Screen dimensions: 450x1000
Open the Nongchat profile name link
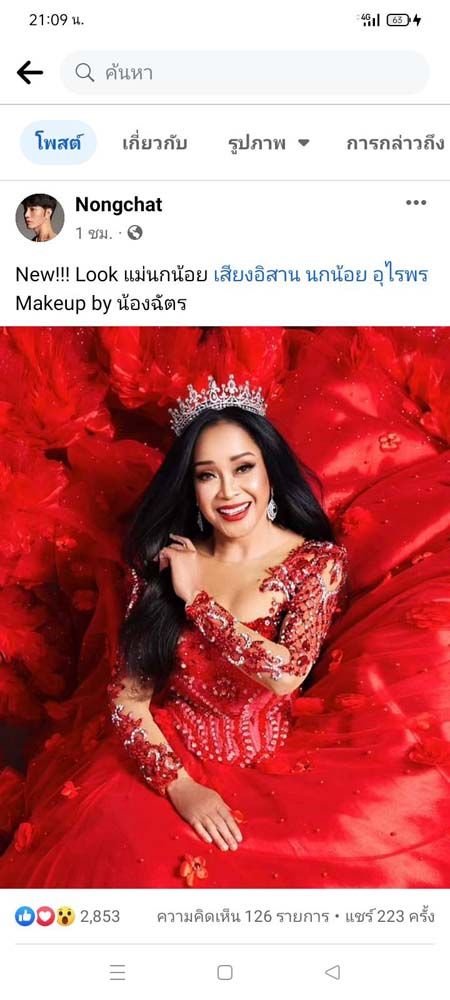(119, 205)
